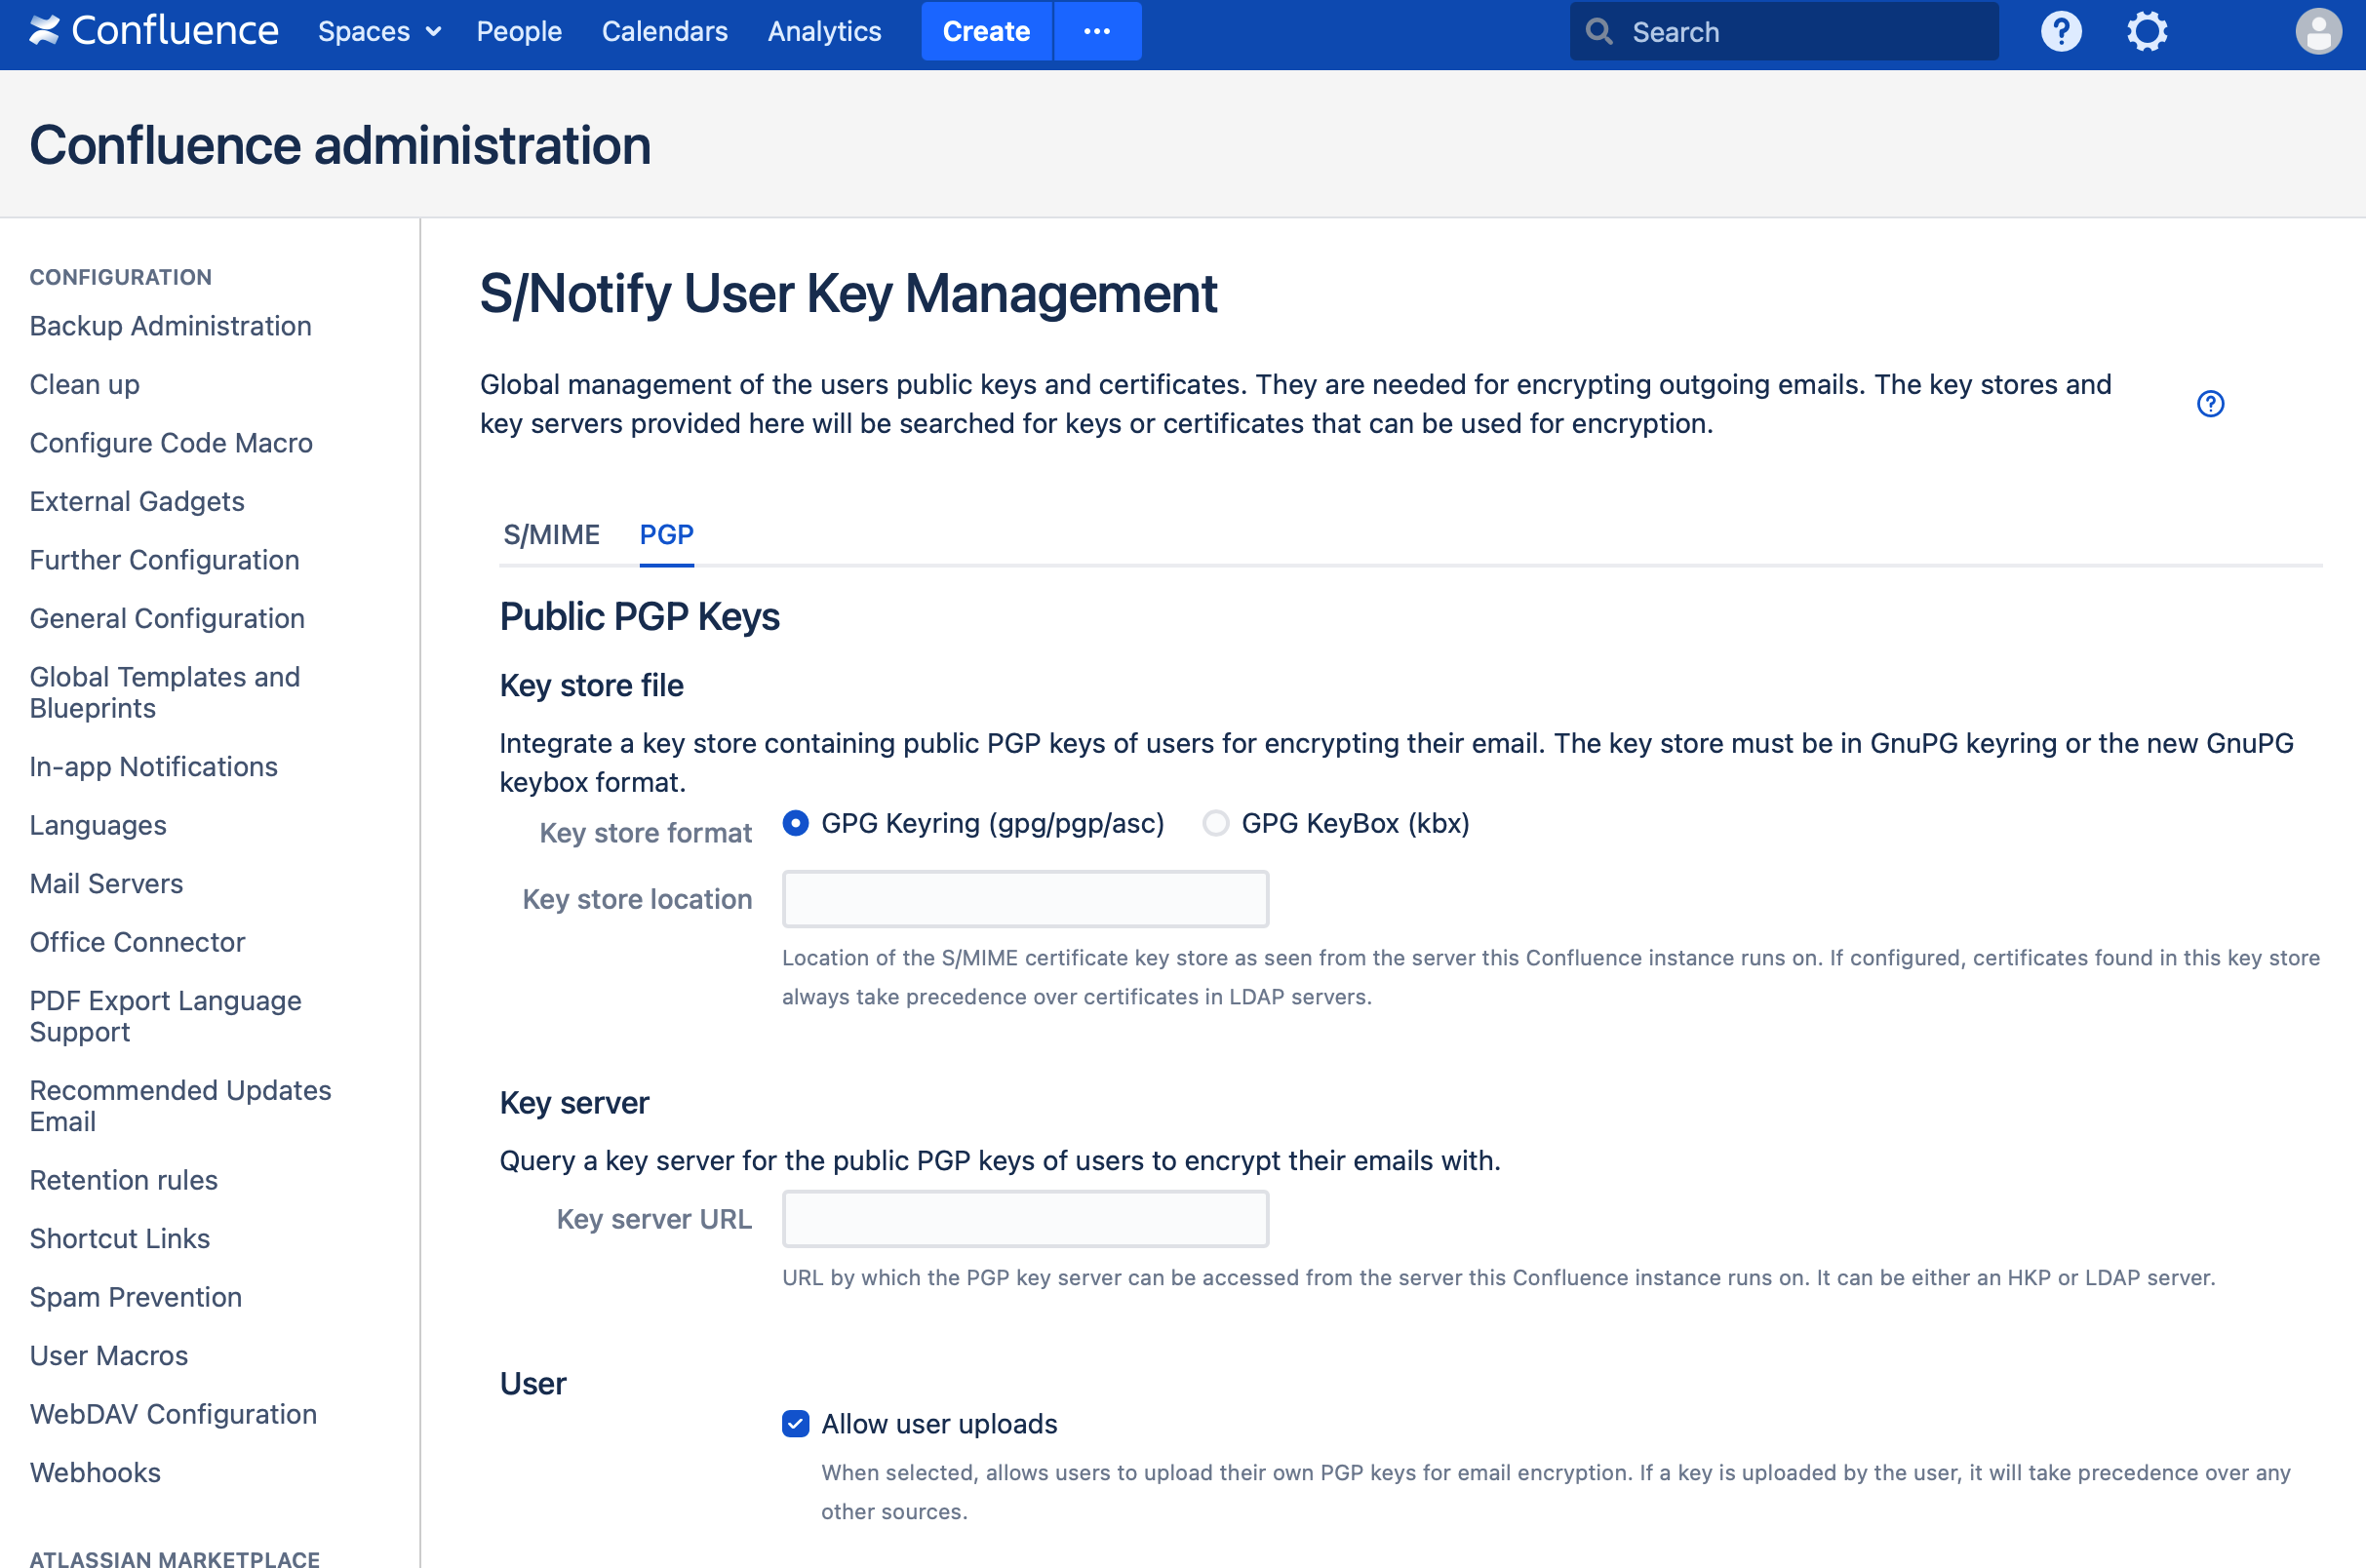The width and height of the screenshot is (2366, 1568).
Task: Select GPG KeyBox (kbx) format
Action: click(x=1216, y=823)
